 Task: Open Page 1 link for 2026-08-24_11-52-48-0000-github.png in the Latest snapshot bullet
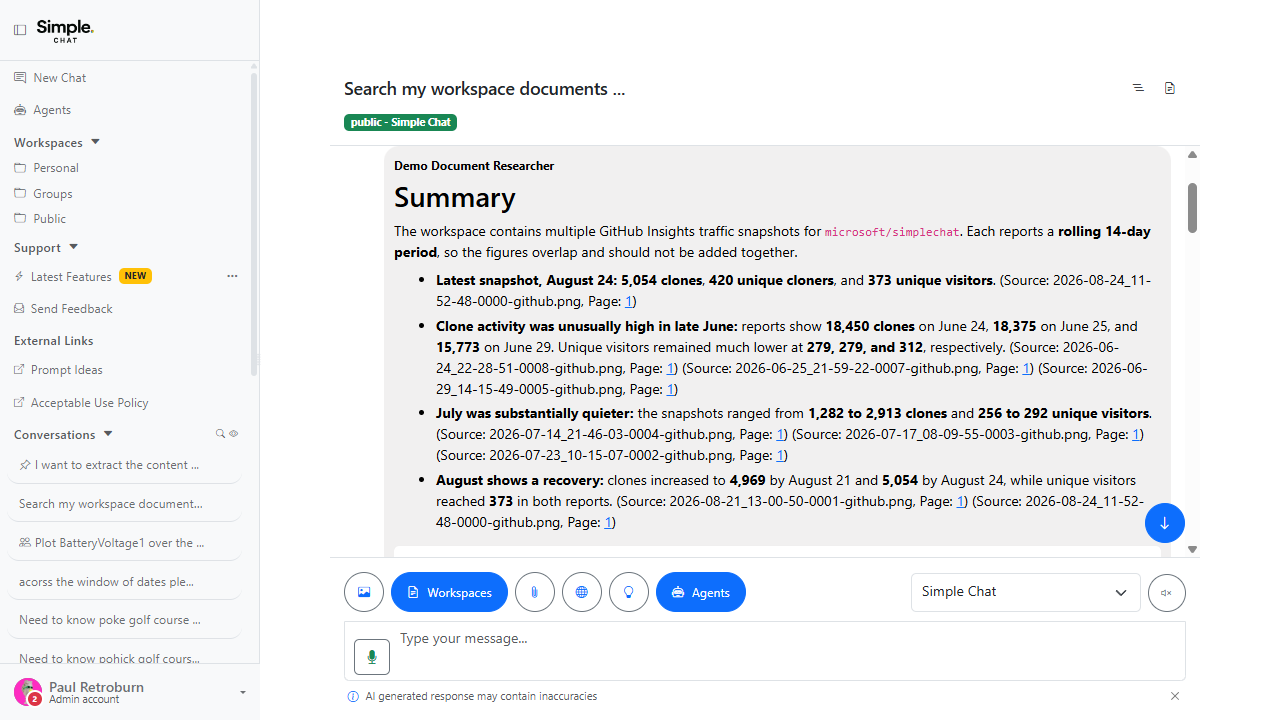point(630,301)
